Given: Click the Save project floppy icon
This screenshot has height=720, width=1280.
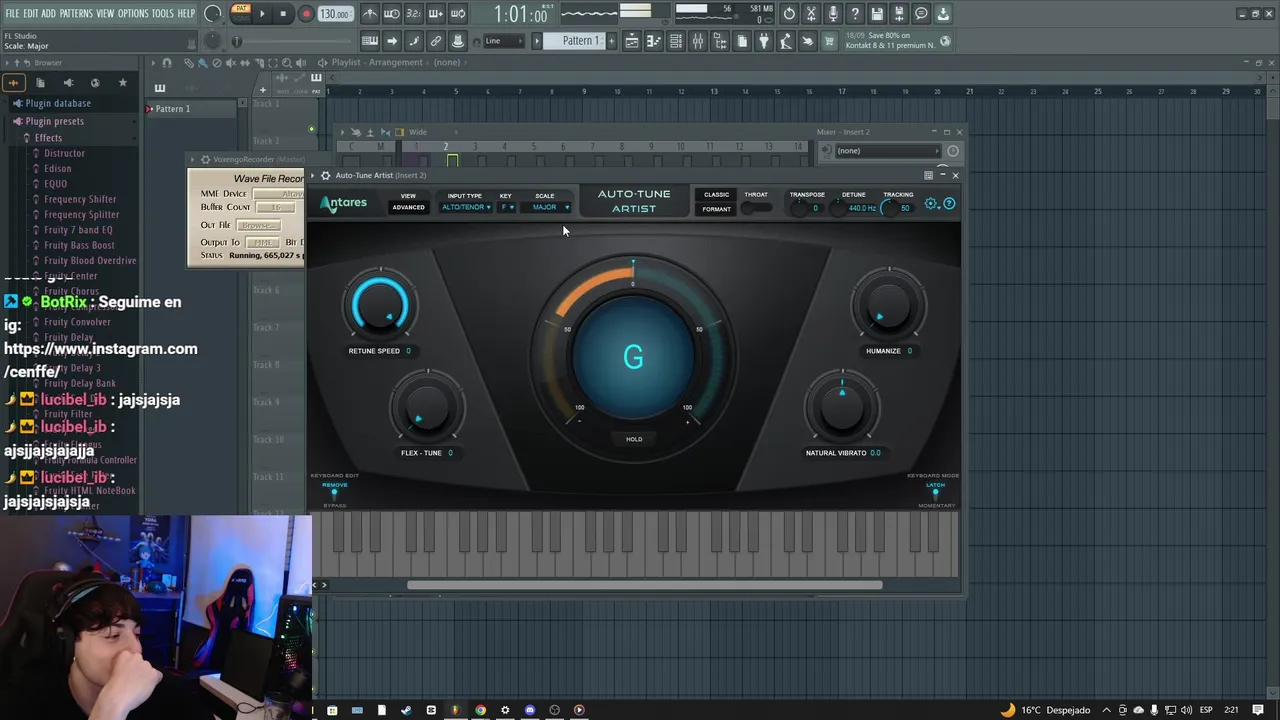Looking at the screenshot, I should (877, 14).
